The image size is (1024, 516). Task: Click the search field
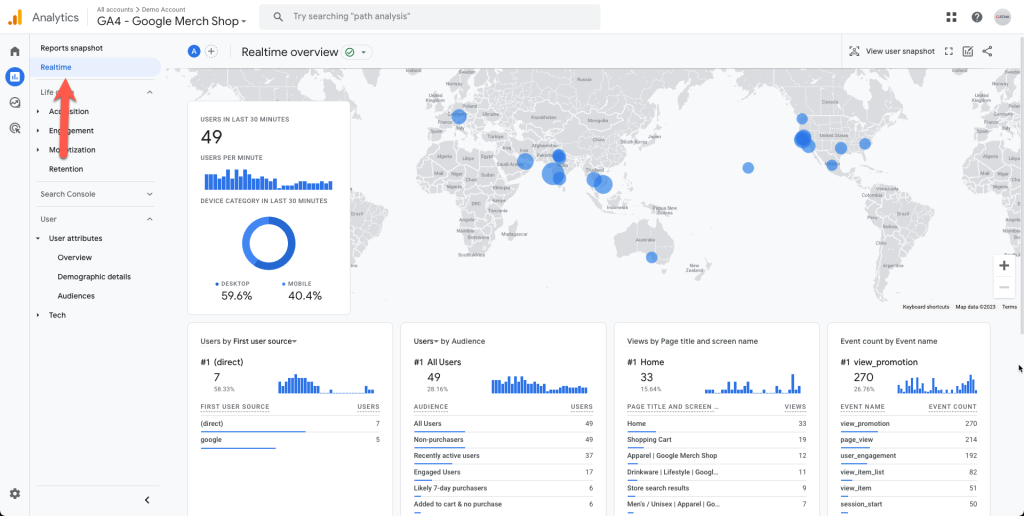430,17
